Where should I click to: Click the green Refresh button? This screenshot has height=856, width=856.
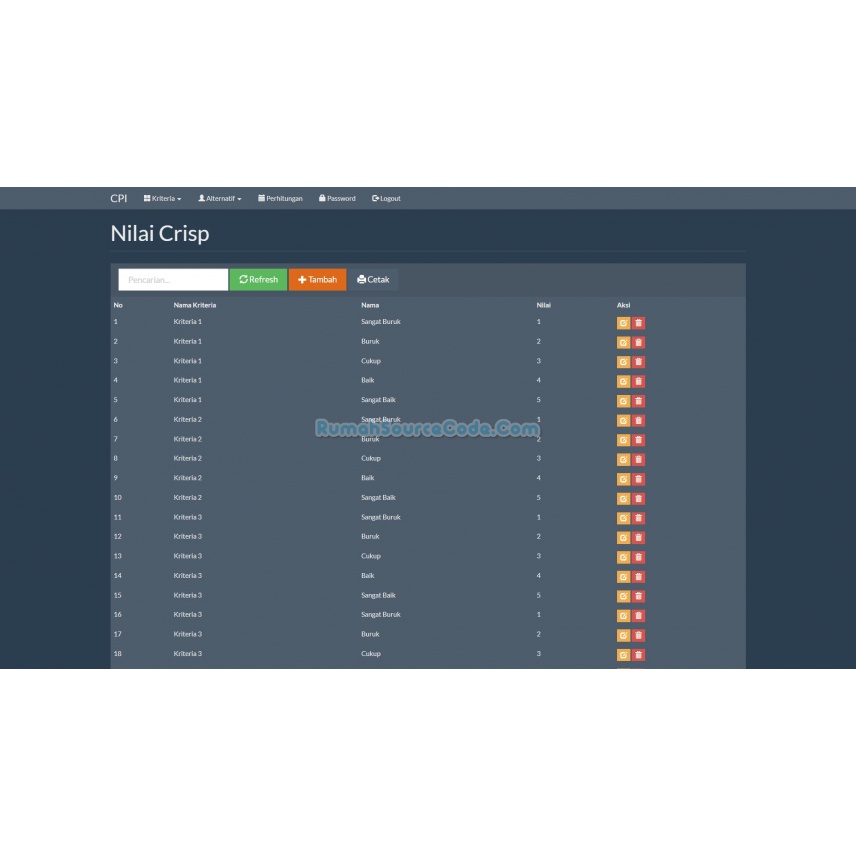coord(258,280)
